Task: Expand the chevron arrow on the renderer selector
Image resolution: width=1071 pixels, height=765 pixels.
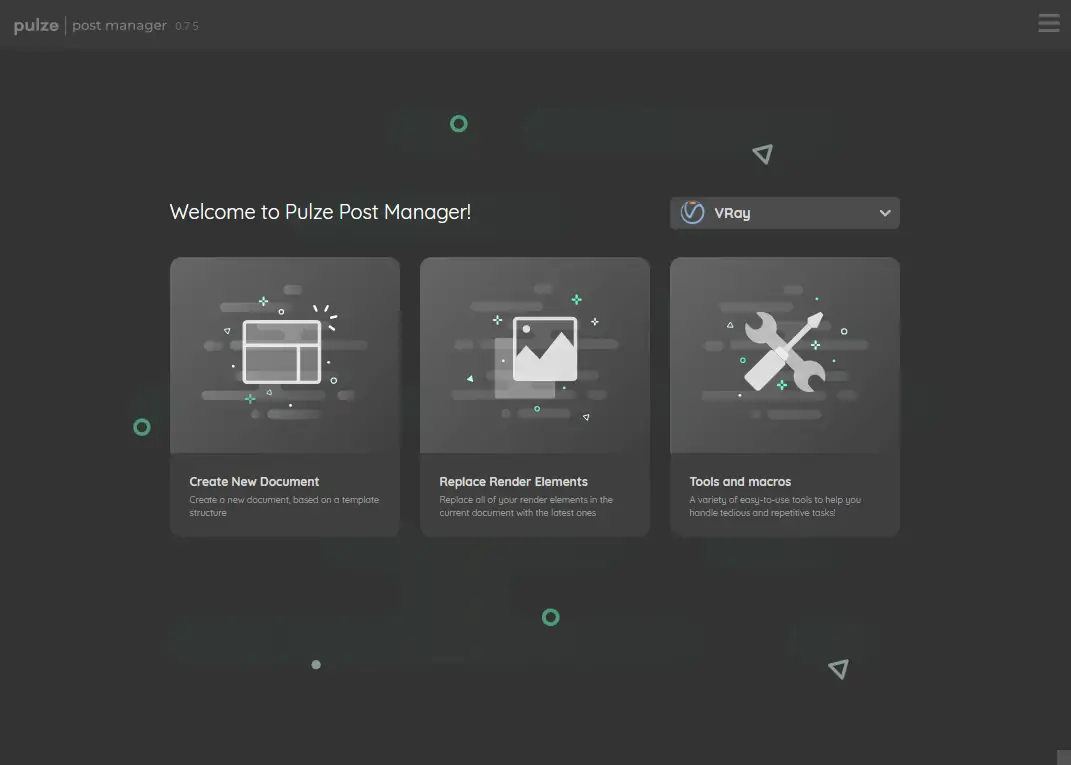Action: coord(884,213)
